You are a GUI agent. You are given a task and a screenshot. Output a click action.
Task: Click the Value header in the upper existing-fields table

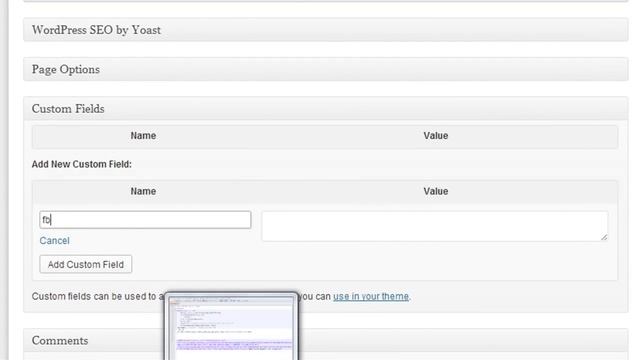pos(436,136)
